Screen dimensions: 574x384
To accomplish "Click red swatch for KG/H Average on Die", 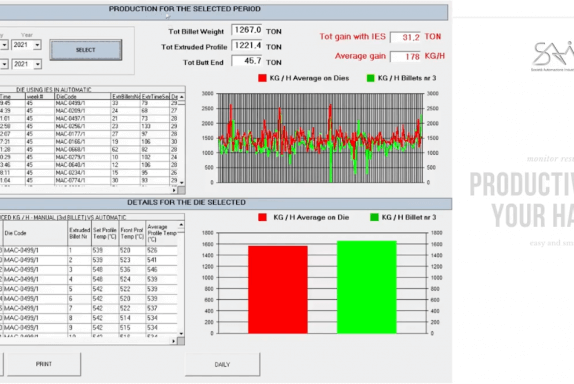I will click(262, 217).
